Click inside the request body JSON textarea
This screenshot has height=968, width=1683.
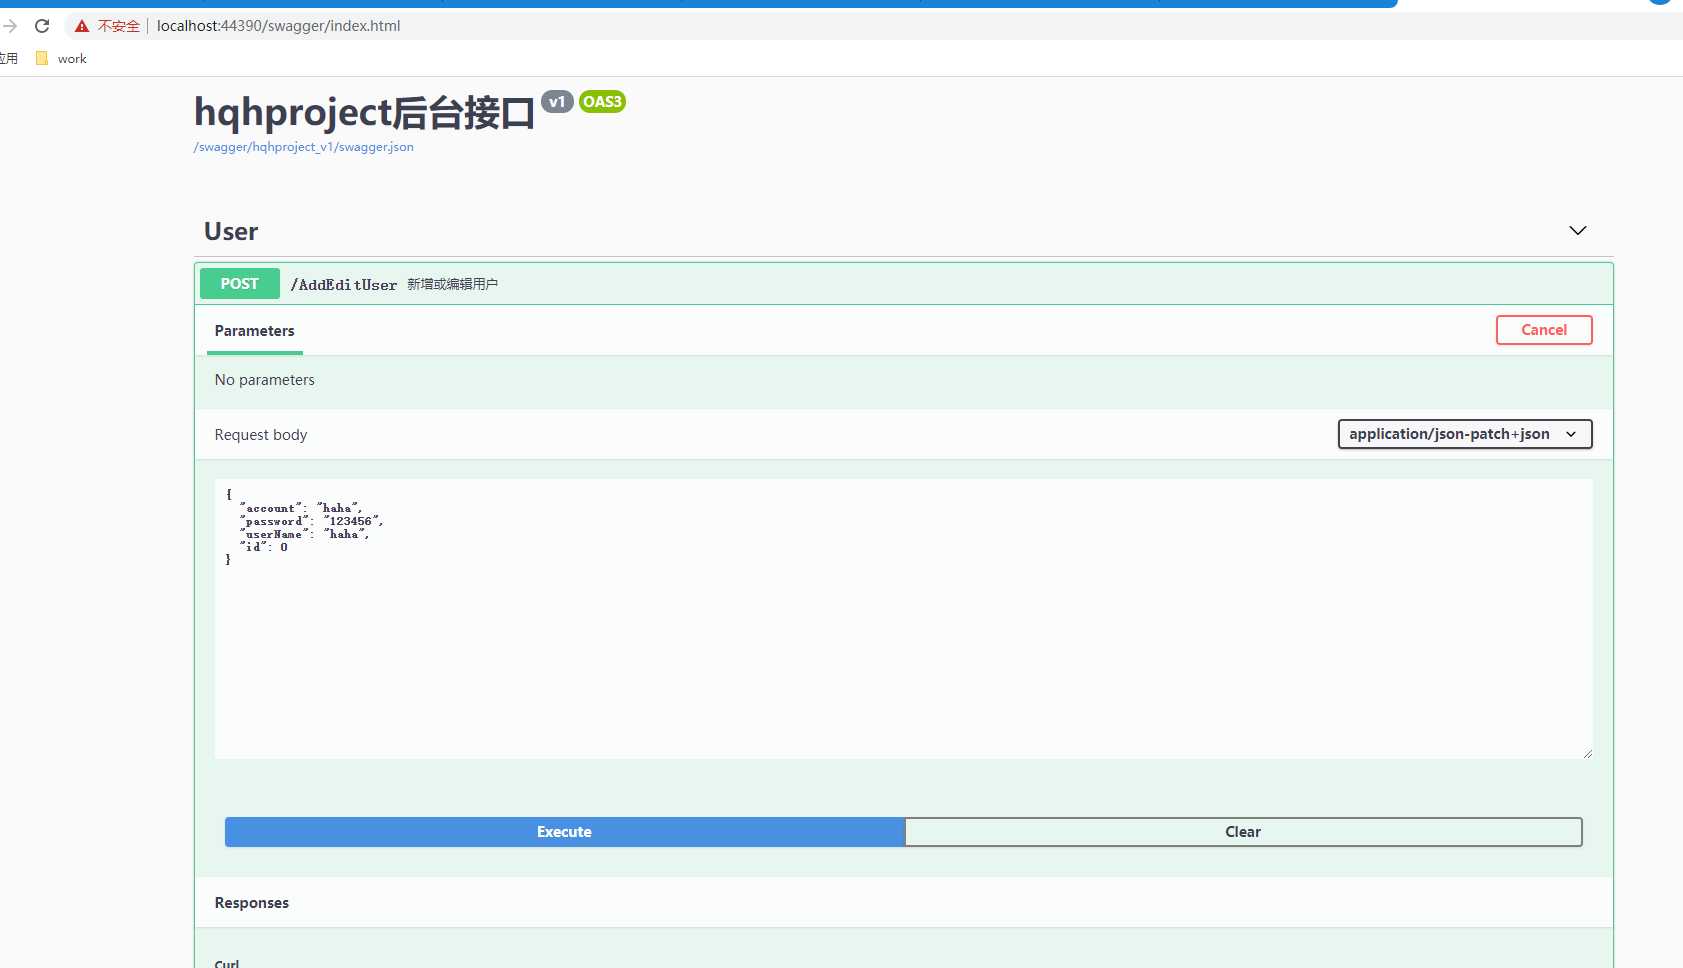[904, 619]
